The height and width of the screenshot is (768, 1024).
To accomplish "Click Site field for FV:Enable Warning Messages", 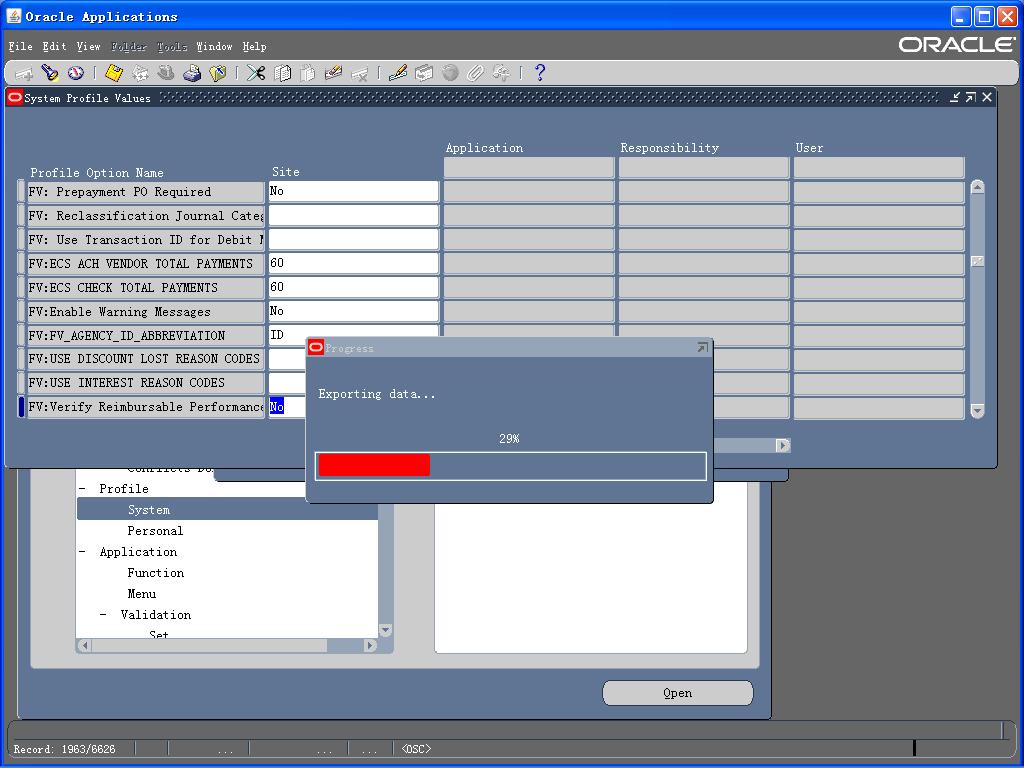I will click(353, 311).
